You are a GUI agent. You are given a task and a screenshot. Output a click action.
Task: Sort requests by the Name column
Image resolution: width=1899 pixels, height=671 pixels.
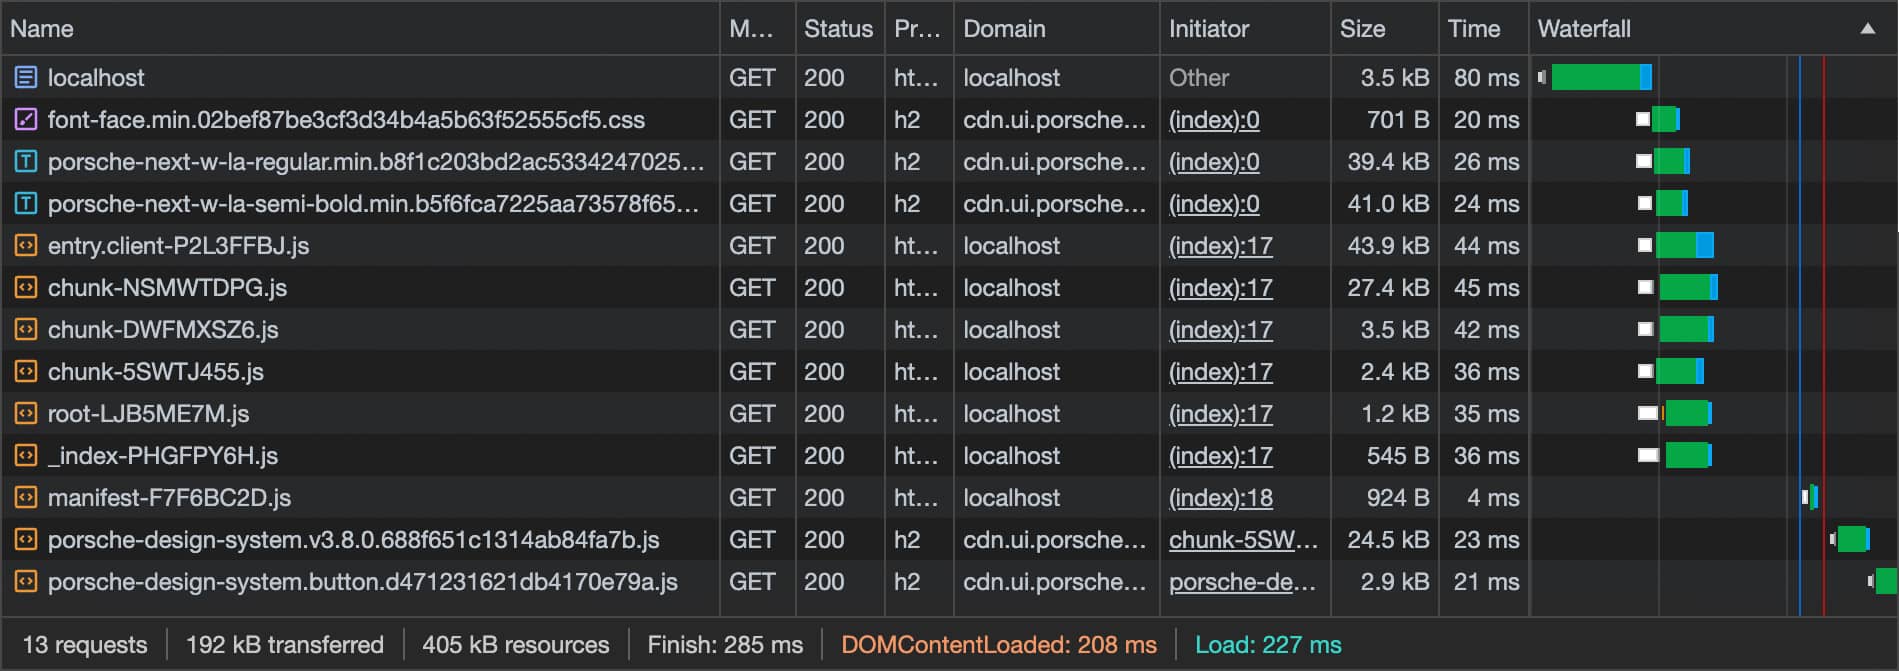[x=42, y=29]
